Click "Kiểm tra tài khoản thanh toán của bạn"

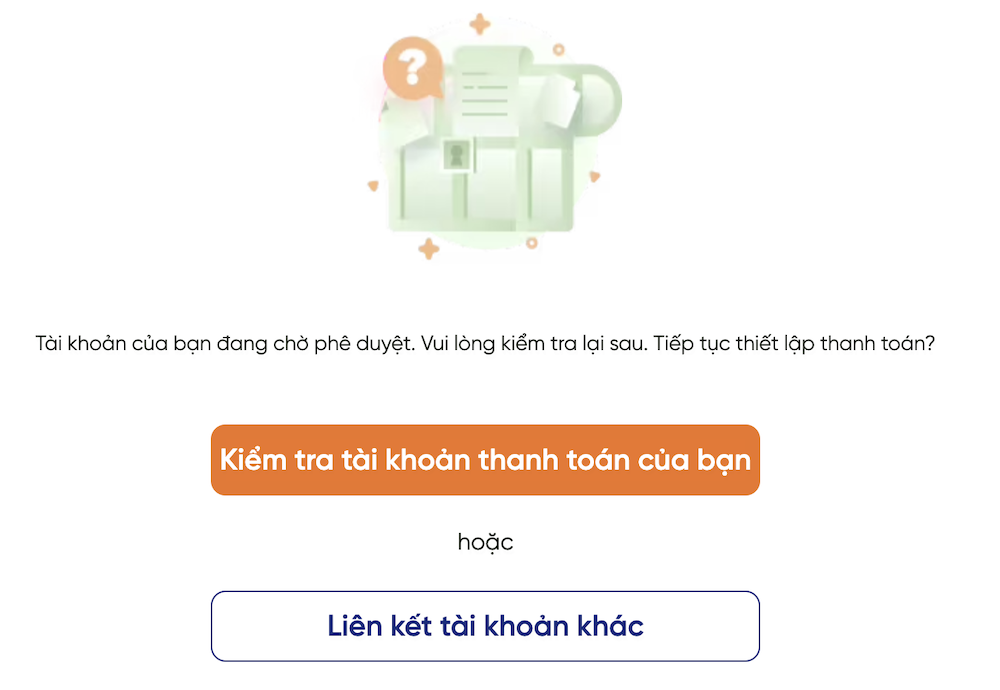(485, 460)
